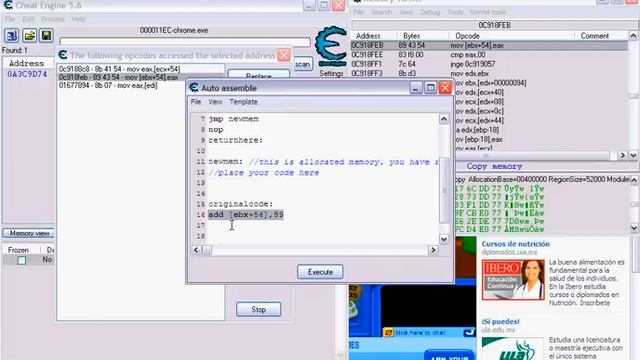Close the Auto assemble window
The image size is (640, 360).
pos(445,88)
